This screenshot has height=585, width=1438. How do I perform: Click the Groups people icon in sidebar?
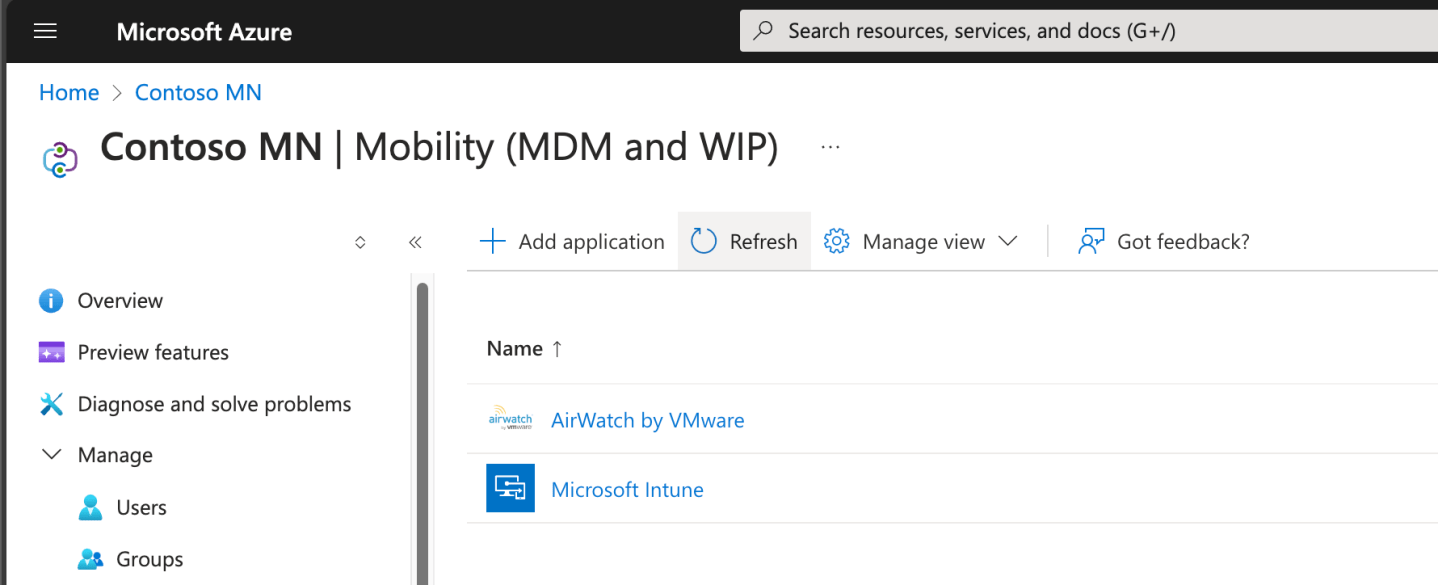coord(90,559)
